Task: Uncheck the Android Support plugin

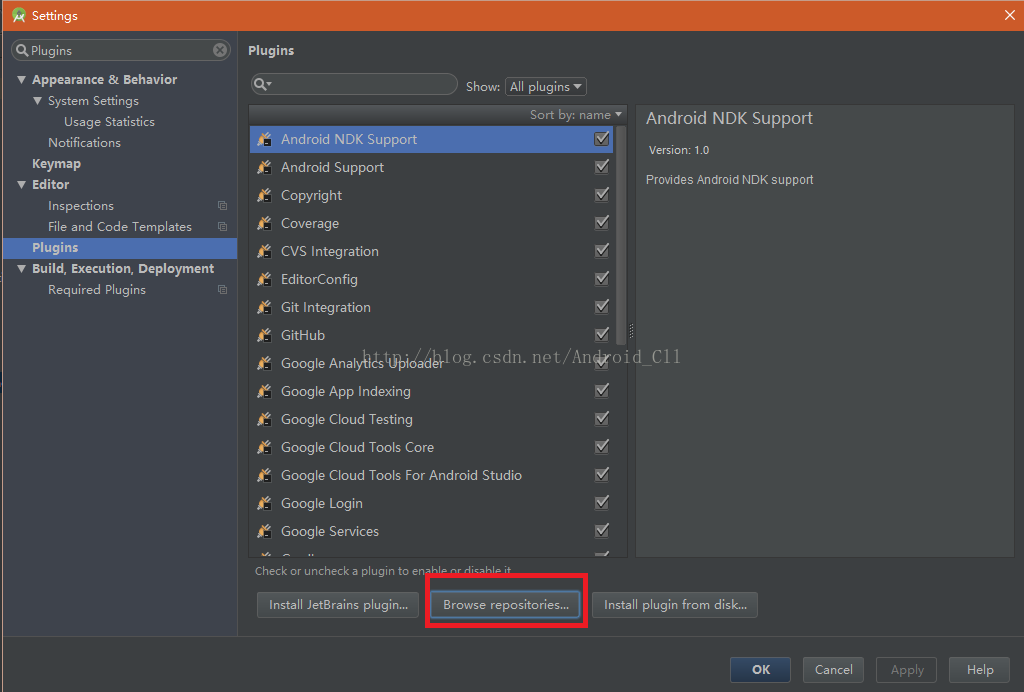Action: [601, 166]
